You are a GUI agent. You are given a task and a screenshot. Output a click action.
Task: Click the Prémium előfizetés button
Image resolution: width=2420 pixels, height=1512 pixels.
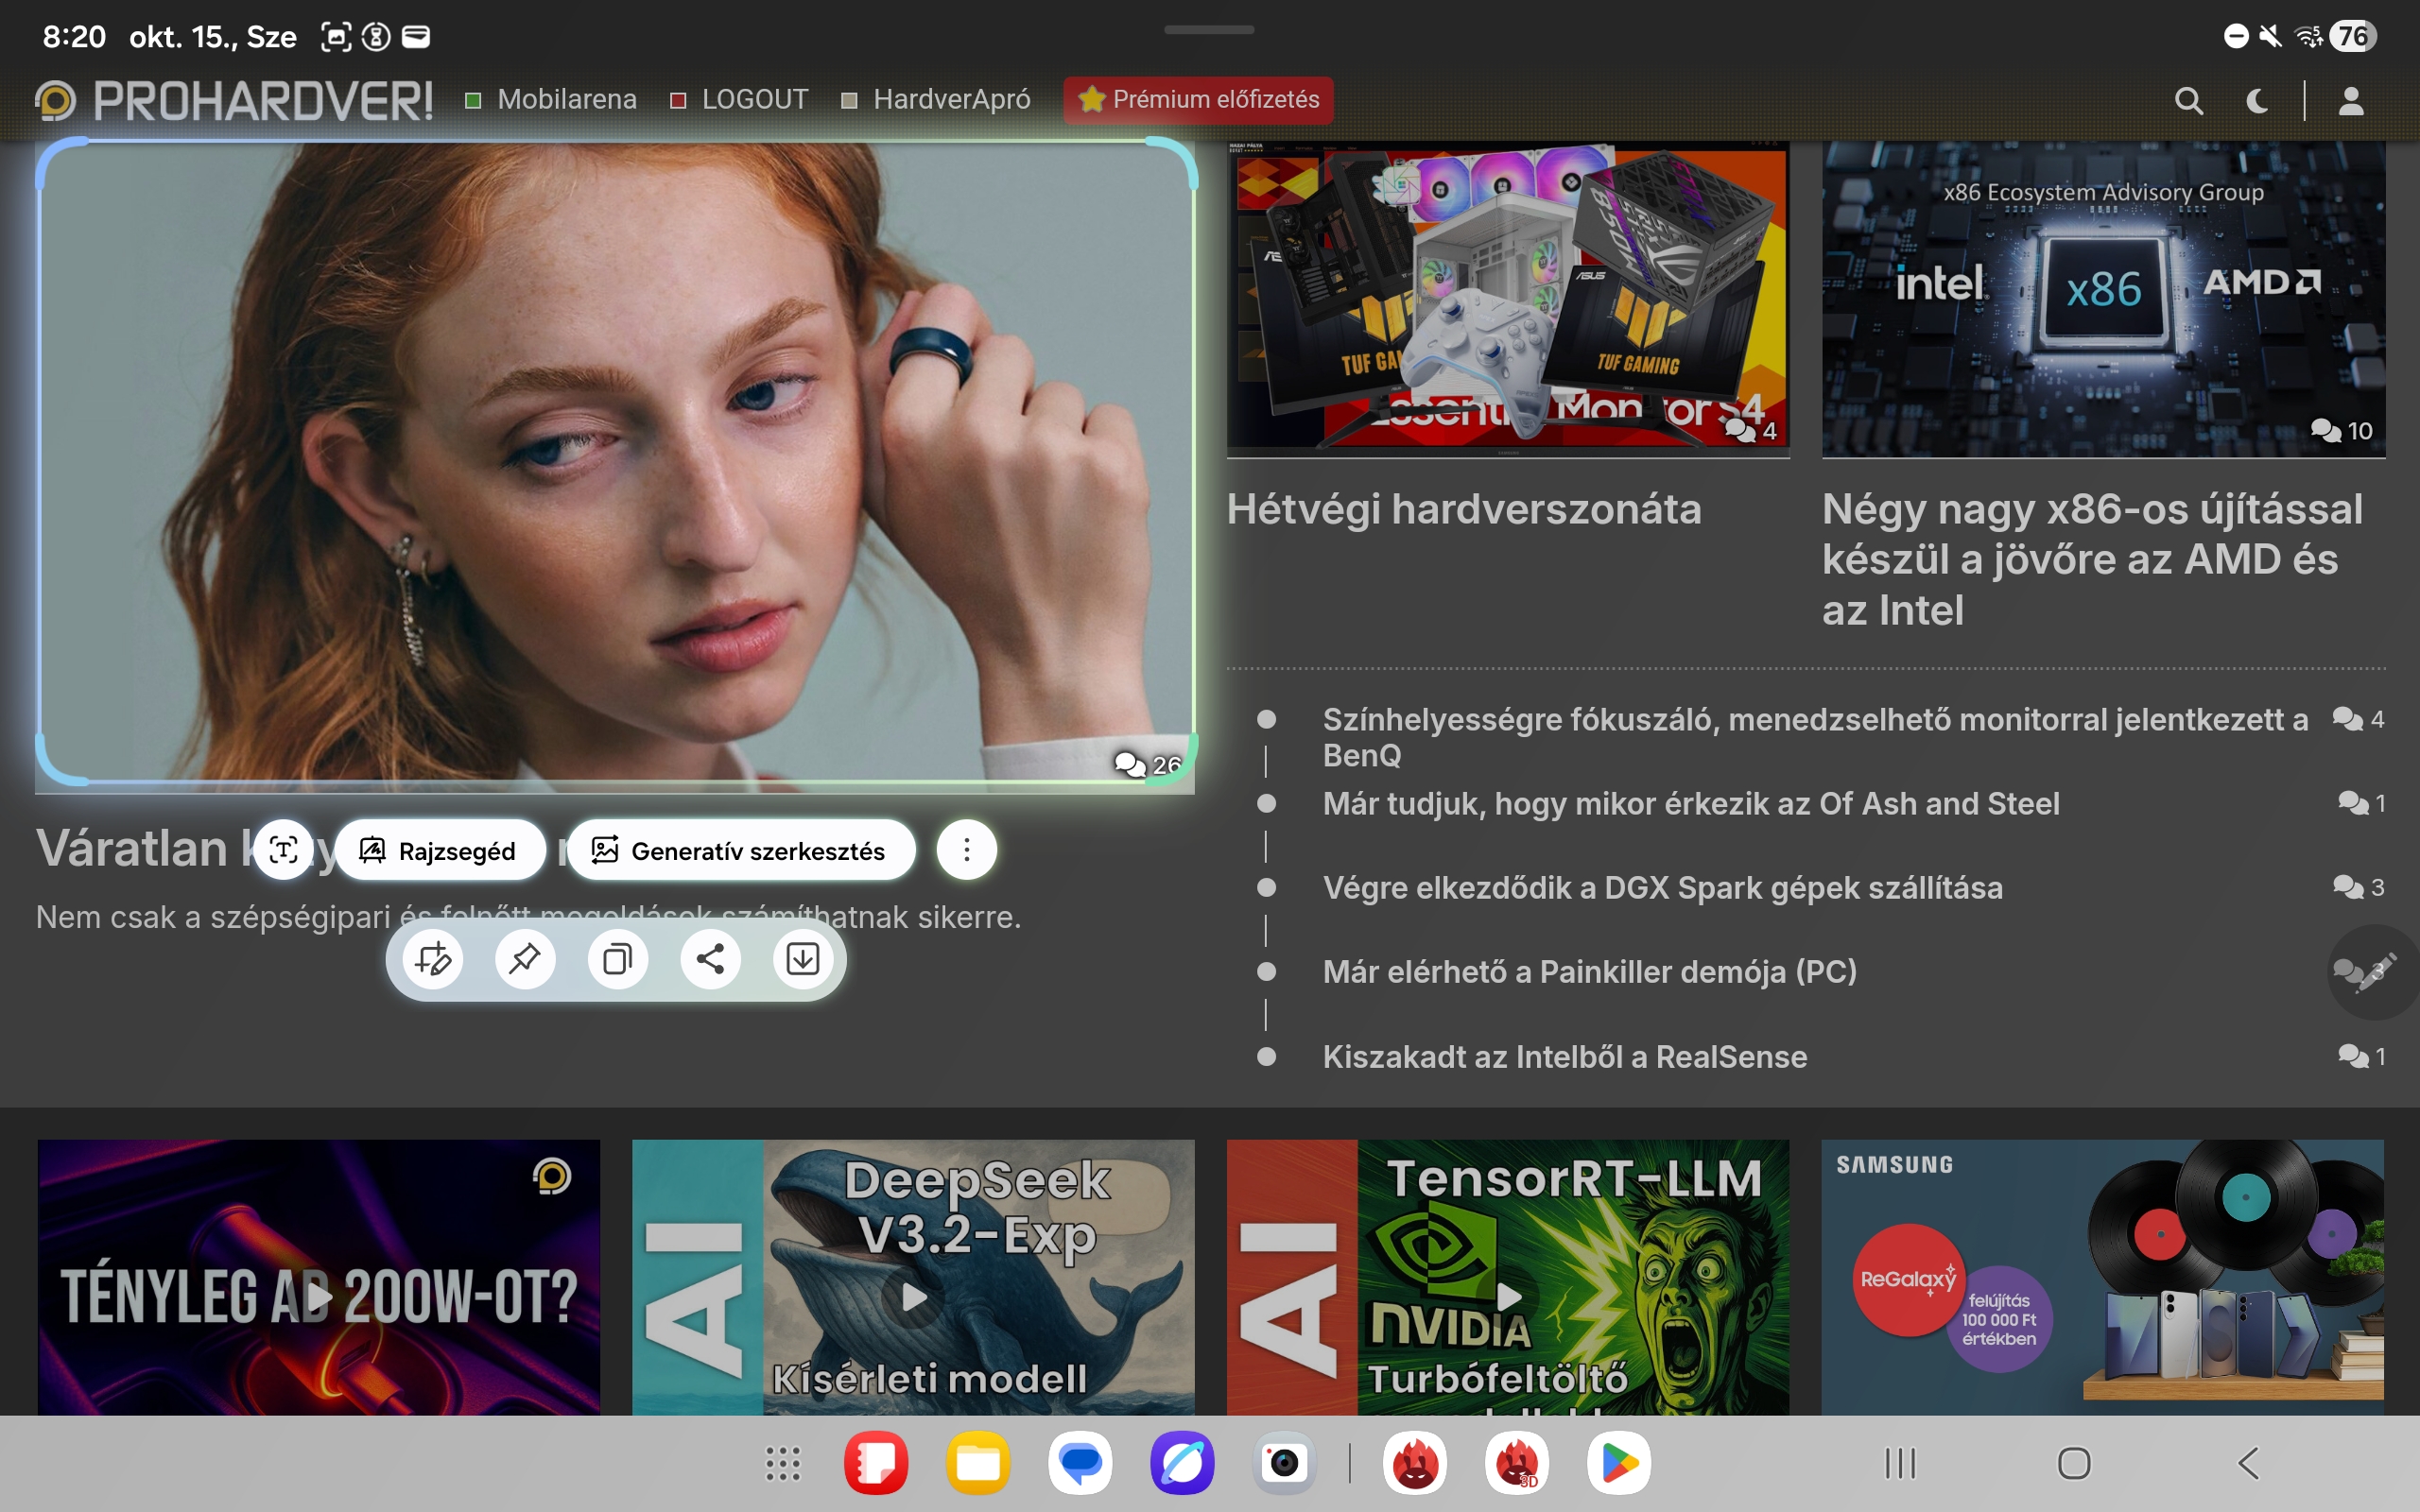point(1198,99)
